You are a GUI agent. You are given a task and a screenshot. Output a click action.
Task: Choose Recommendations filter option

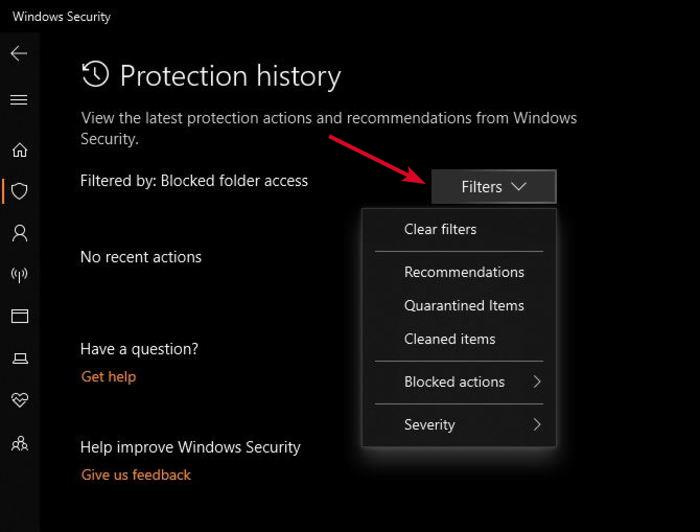tap(464, 272)
